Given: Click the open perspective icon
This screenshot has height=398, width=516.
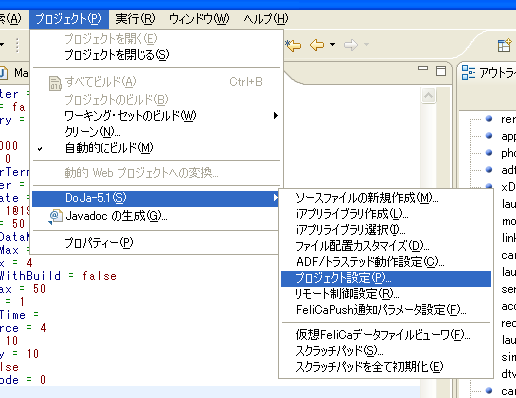Looking at the screenshot, I should tap(505, 45).
